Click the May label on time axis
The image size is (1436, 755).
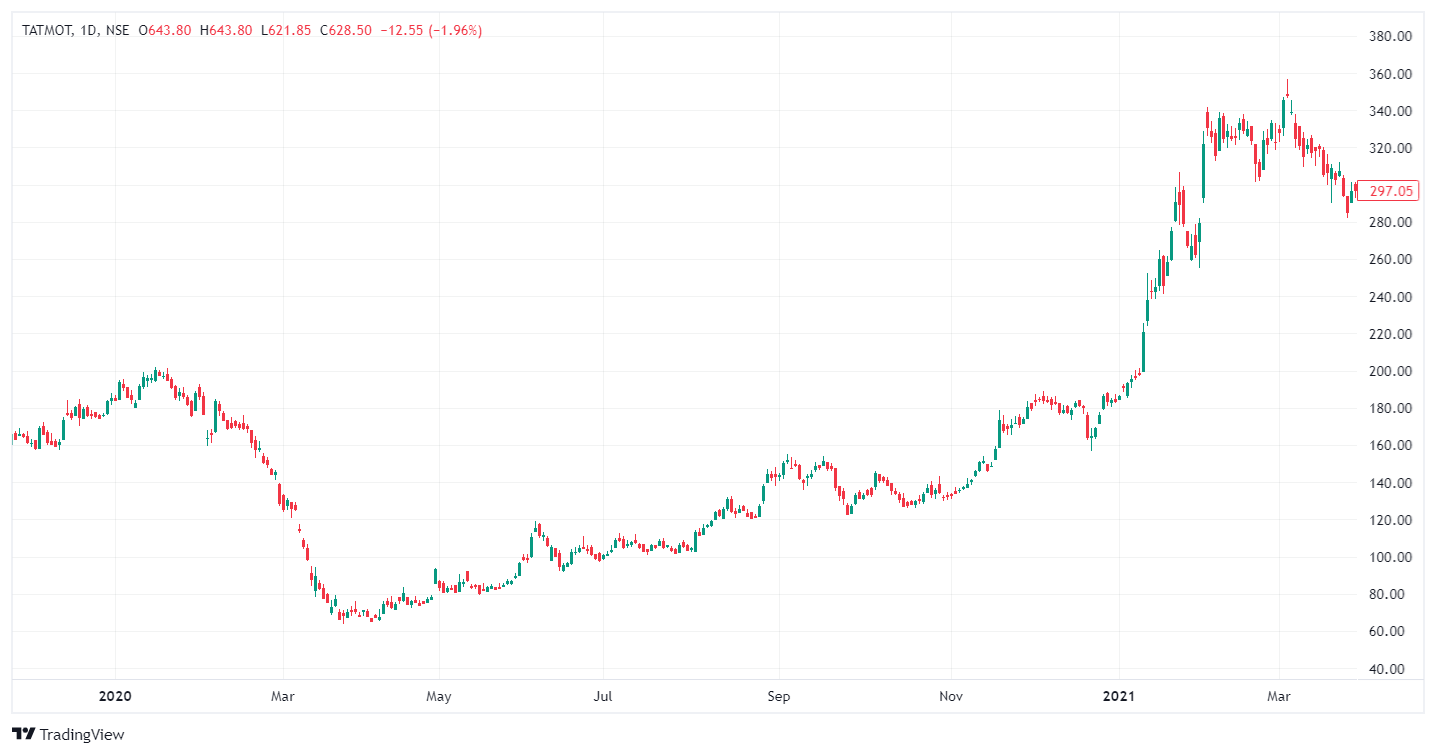(439, 695)
